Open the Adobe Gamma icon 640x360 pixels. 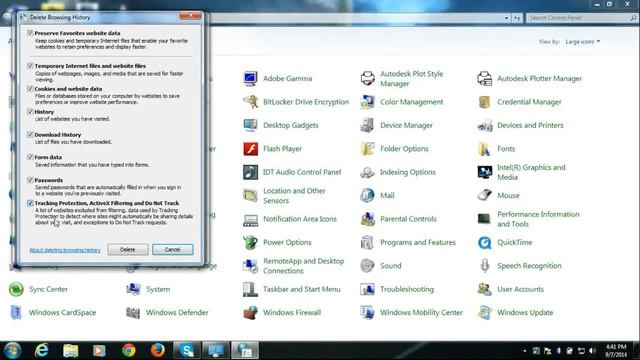[x=250, y=78]
